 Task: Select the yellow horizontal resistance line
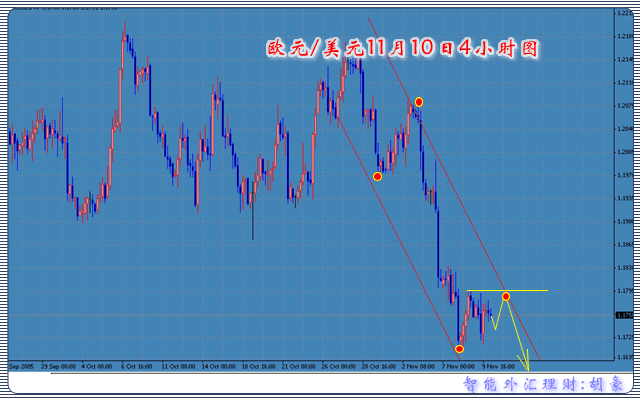click(x=507, y=290)
